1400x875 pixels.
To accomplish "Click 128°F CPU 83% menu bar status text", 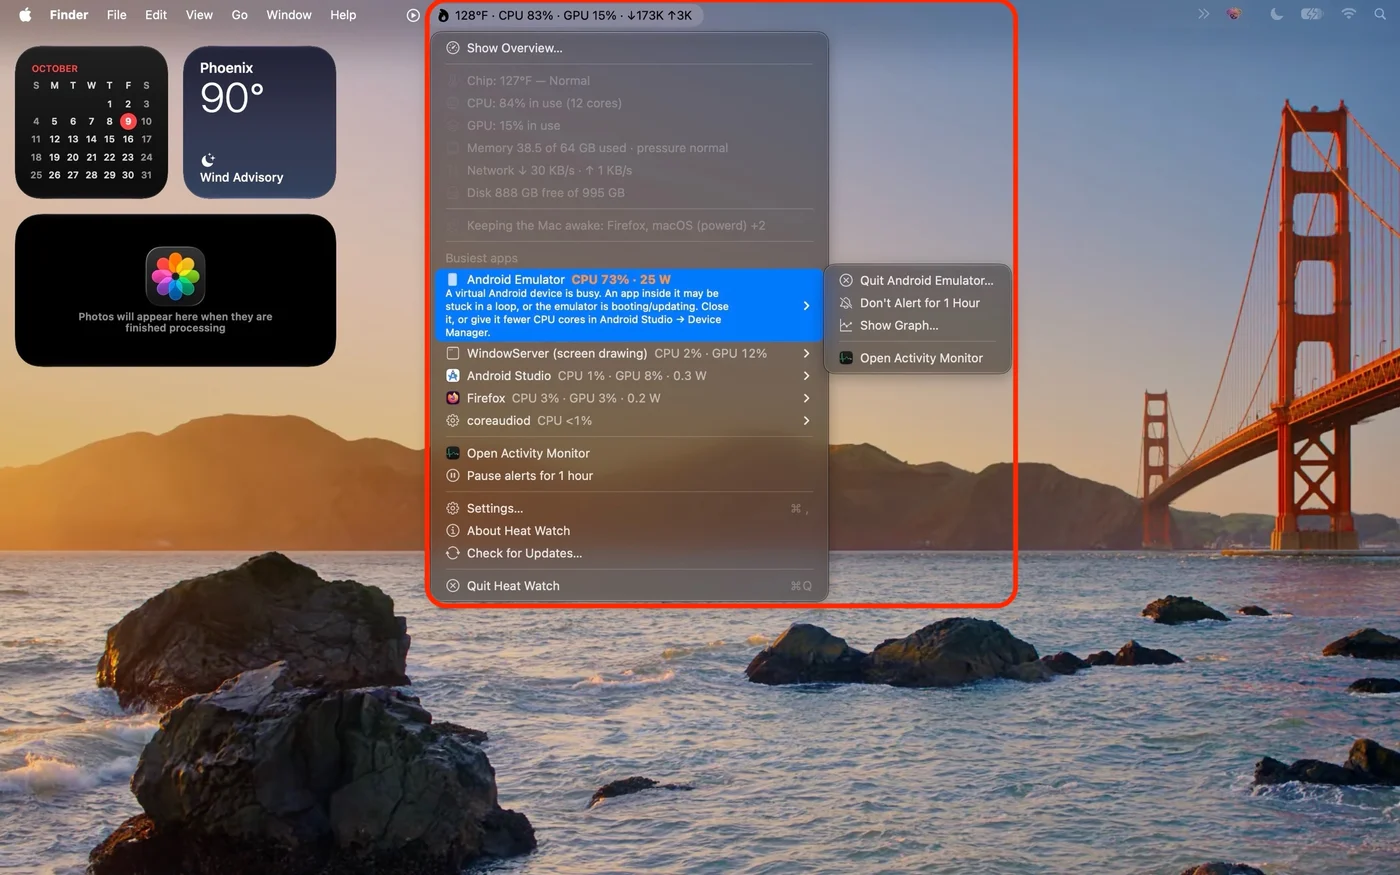I will tap(573, 15).
